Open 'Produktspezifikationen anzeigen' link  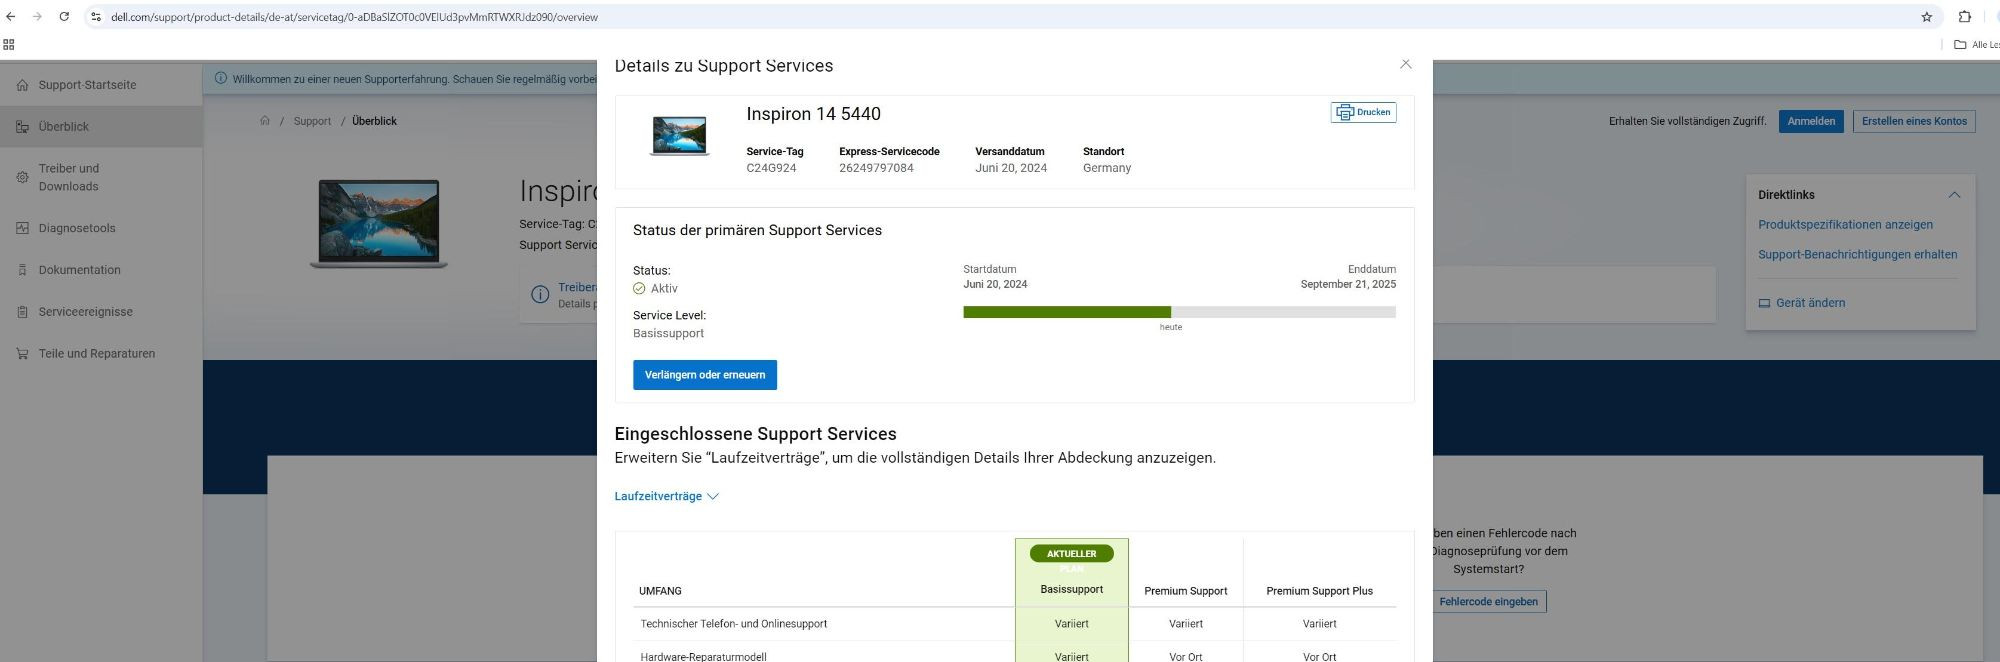[1845, 225]
